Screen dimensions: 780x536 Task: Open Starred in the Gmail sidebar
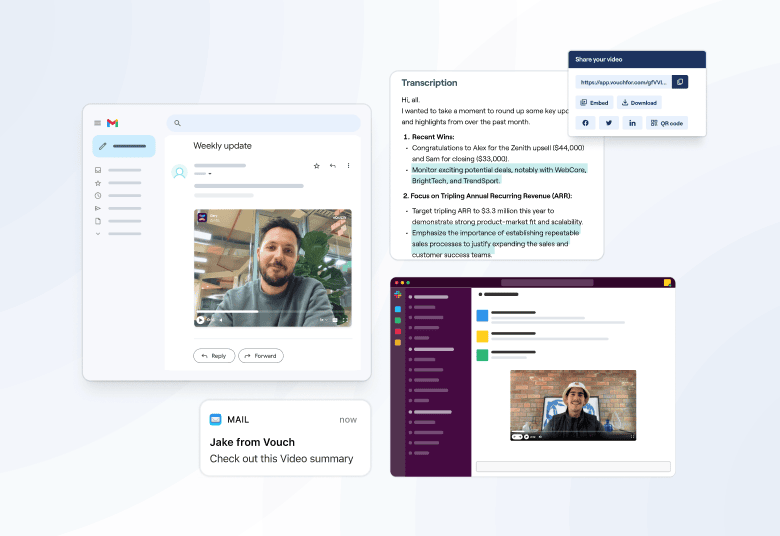pyautogui.click(x=98, y=183)
